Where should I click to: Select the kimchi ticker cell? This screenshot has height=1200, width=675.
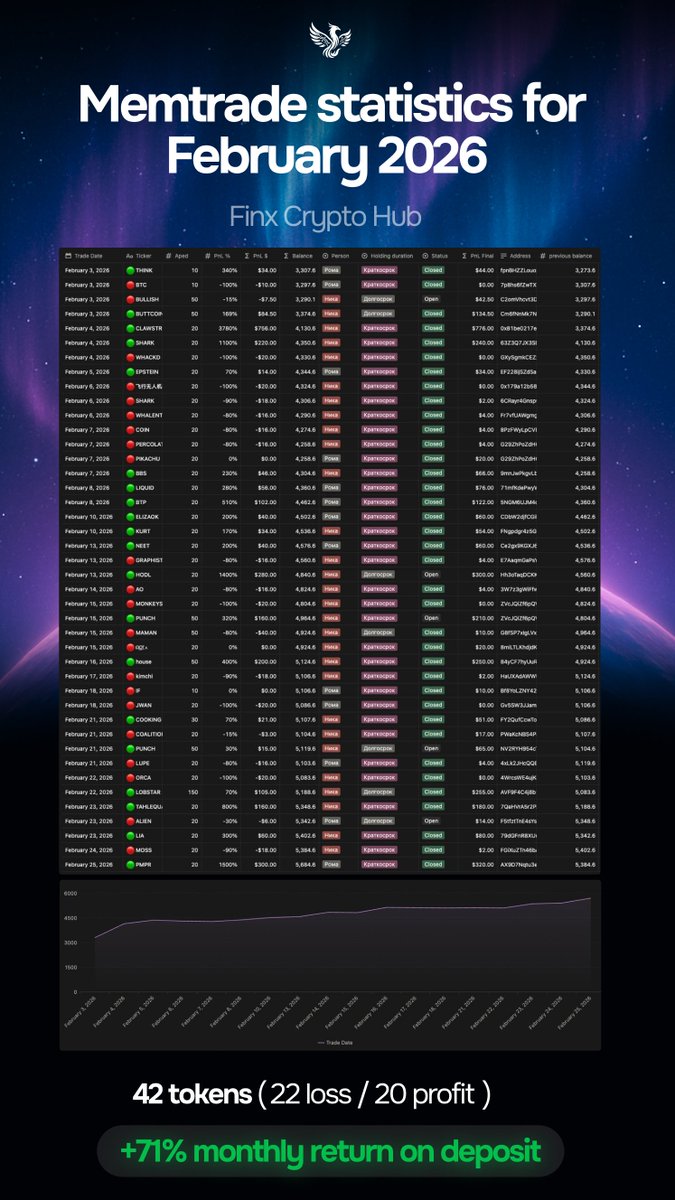click(x=142, y=677)
